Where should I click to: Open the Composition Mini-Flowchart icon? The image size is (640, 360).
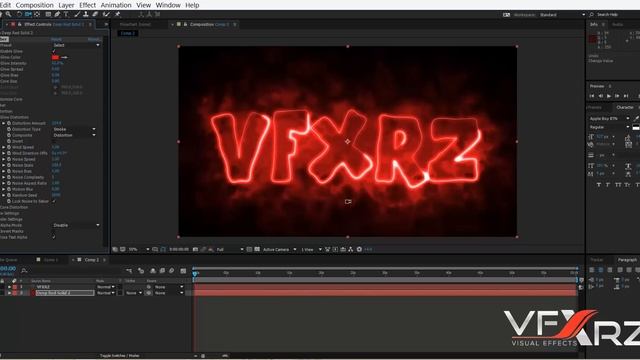(x=129, y=271)
